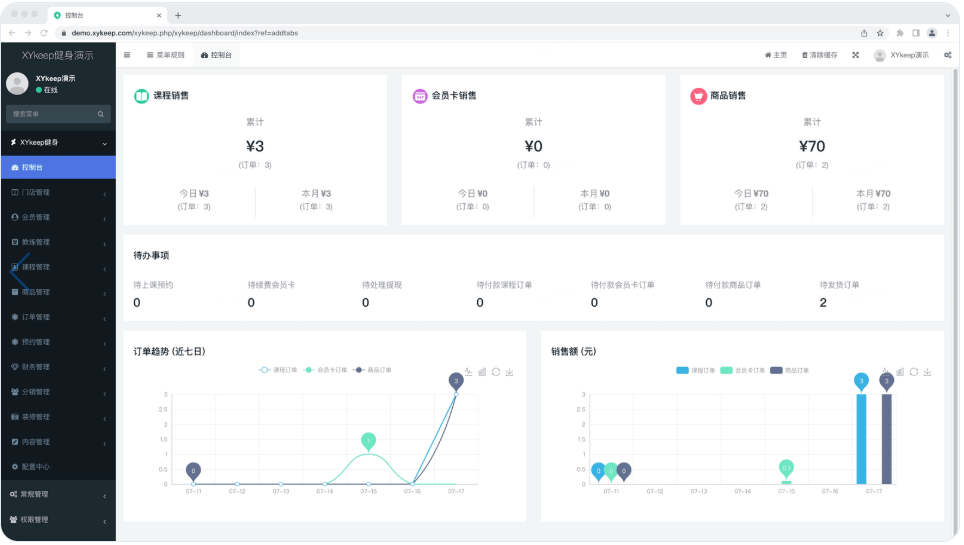Go to 主页 from the top bar
The height and width of the screenshot is (545, 964).
click(x=775, y=55)
